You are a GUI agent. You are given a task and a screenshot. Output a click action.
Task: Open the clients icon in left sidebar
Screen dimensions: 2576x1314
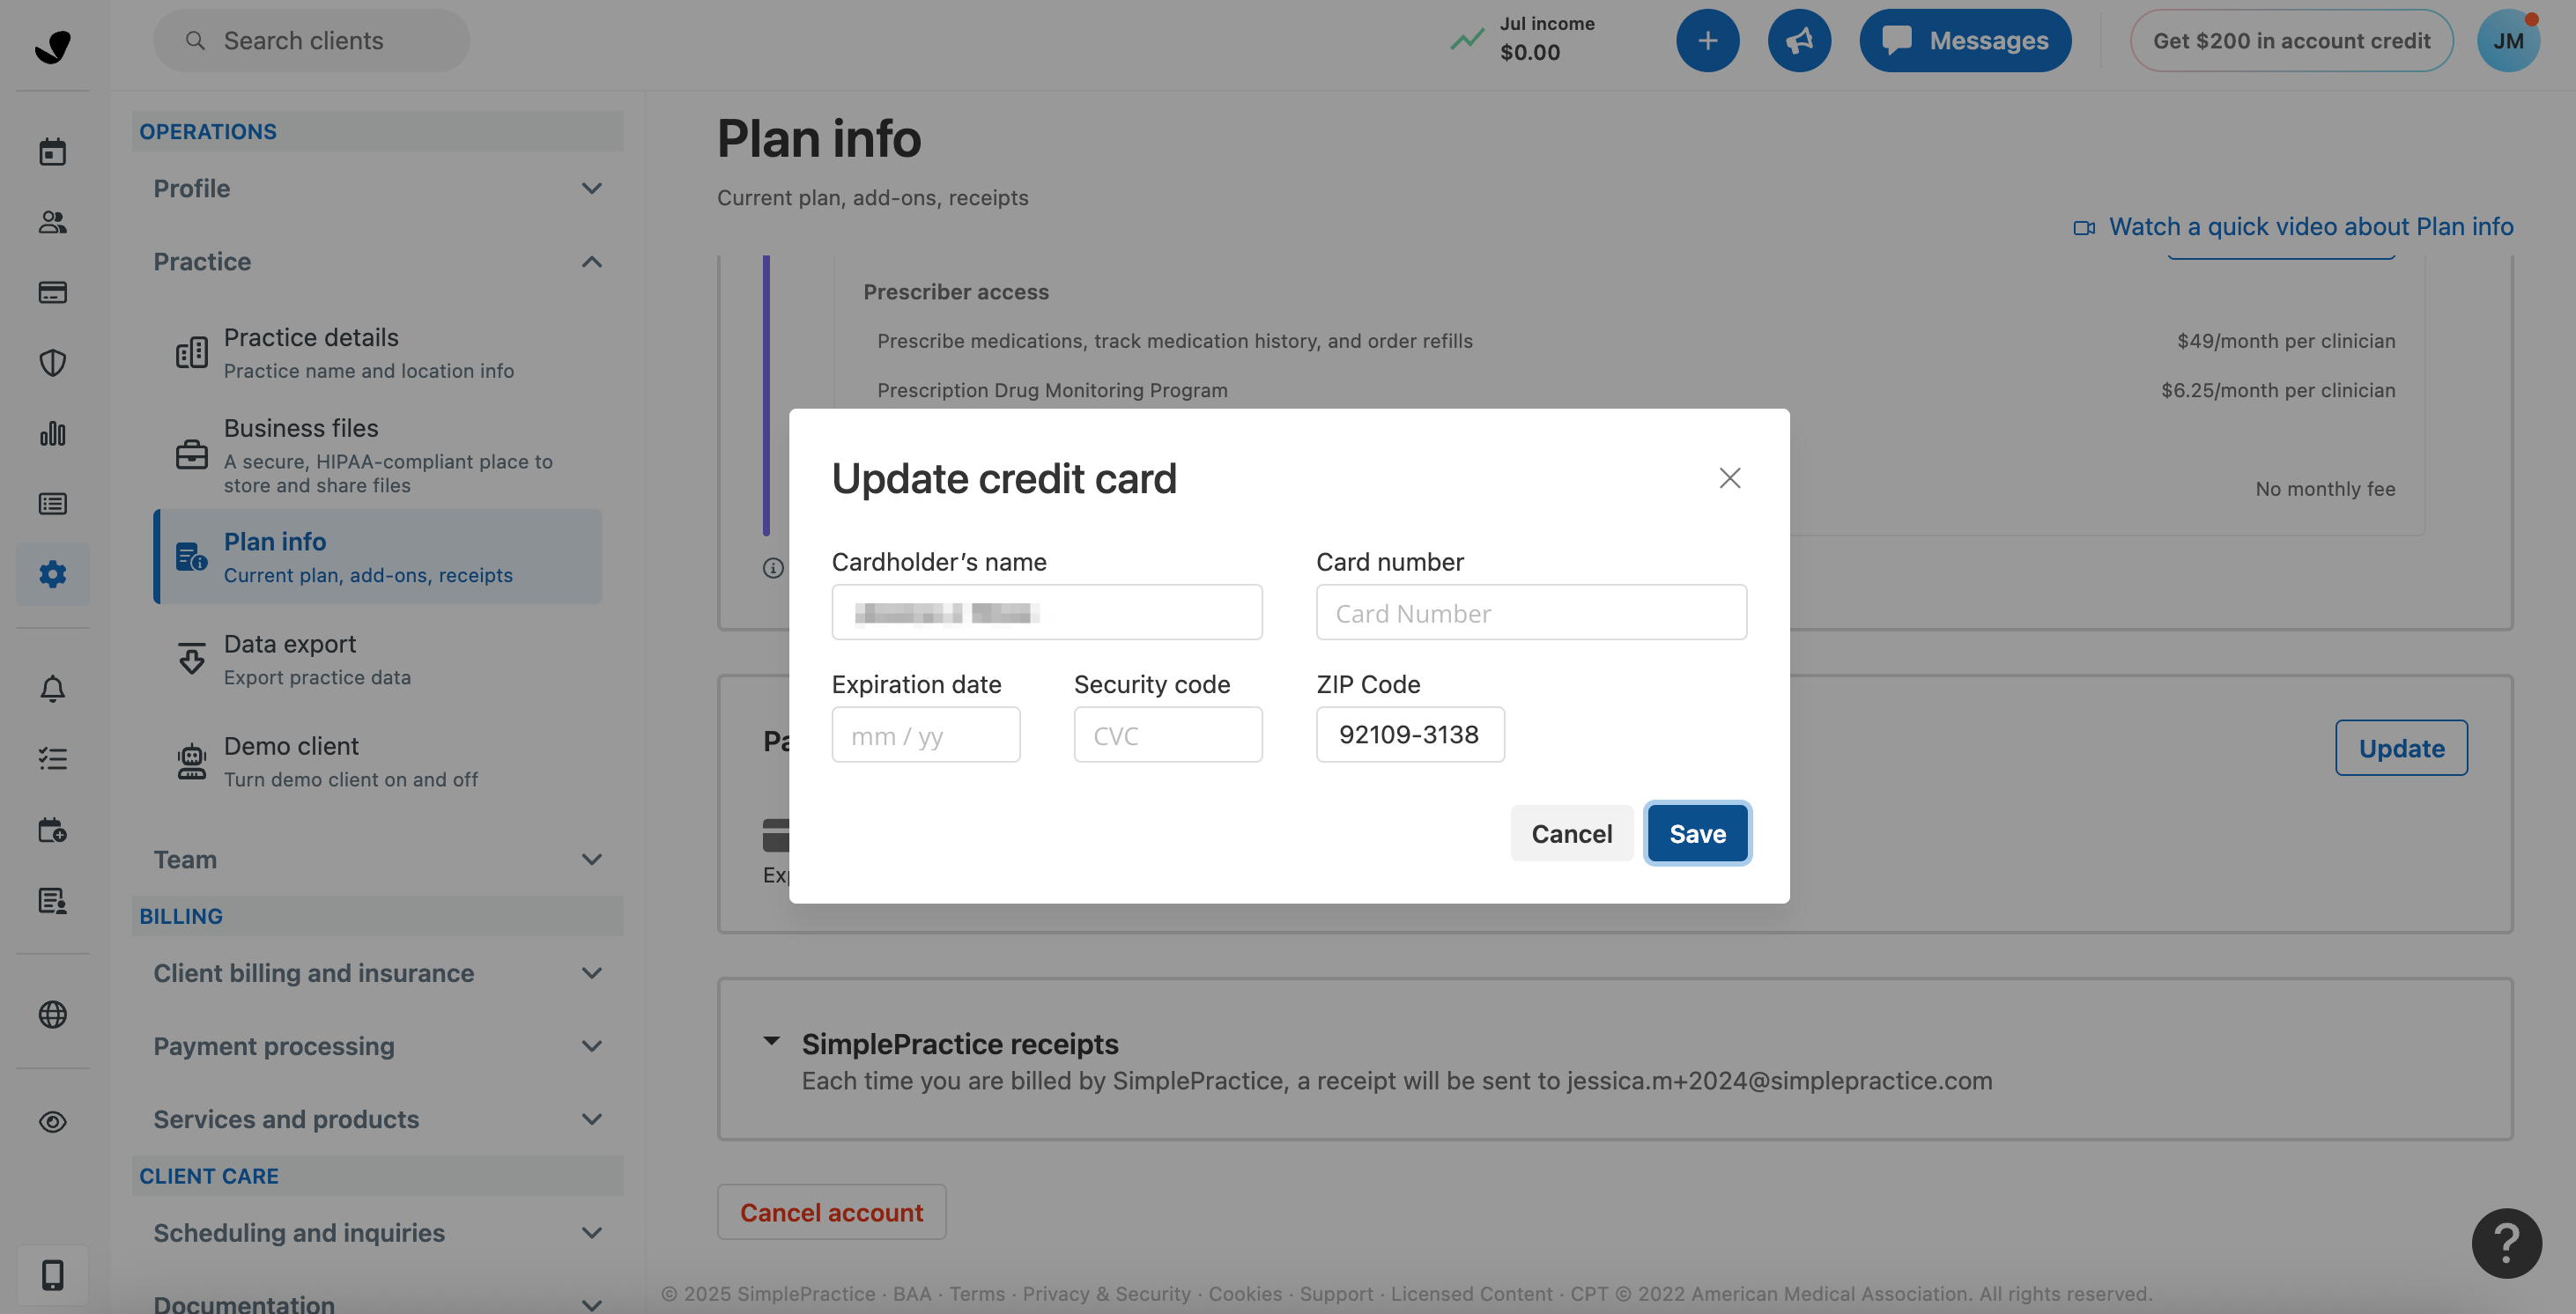52,222
